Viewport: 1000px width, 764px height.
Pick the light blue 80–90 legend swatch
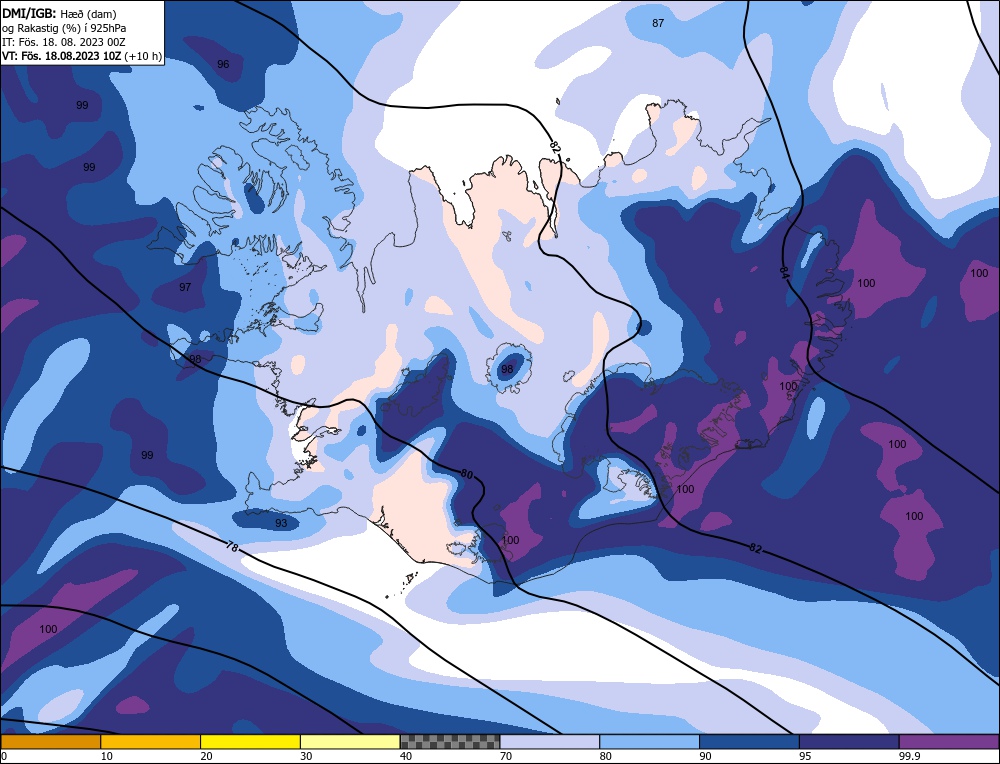tap(649, 742)
